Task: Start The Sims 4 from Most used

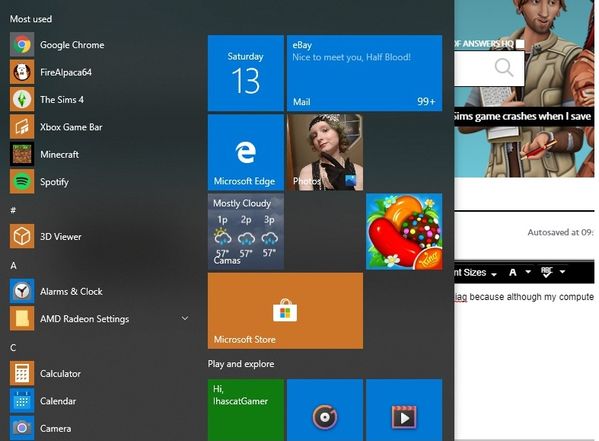Action: click(101, 99)
